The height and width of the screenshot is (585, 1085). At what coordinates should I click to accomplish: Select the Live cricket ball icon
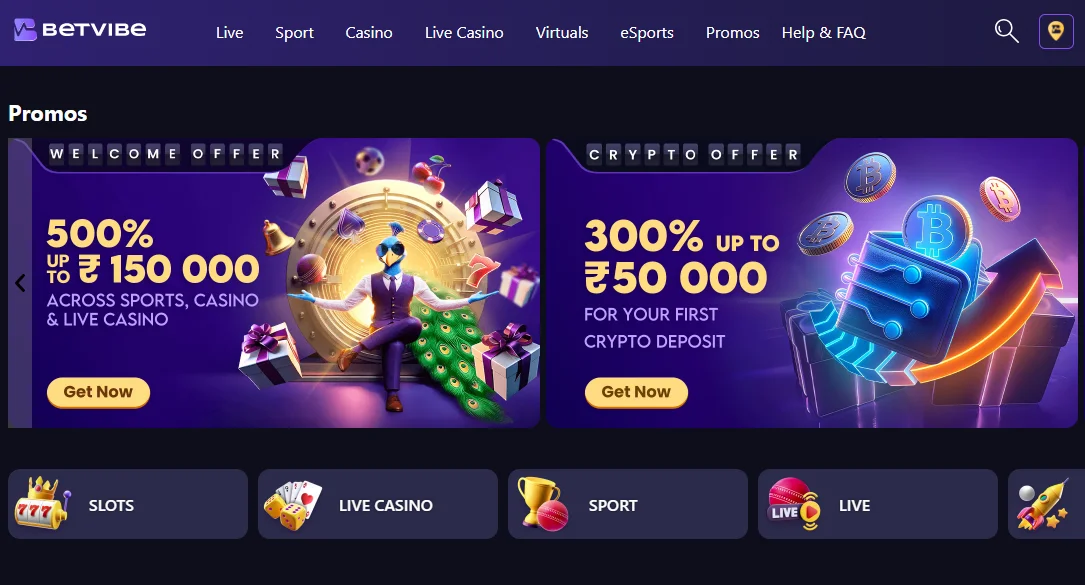click(x=794, y=504)
